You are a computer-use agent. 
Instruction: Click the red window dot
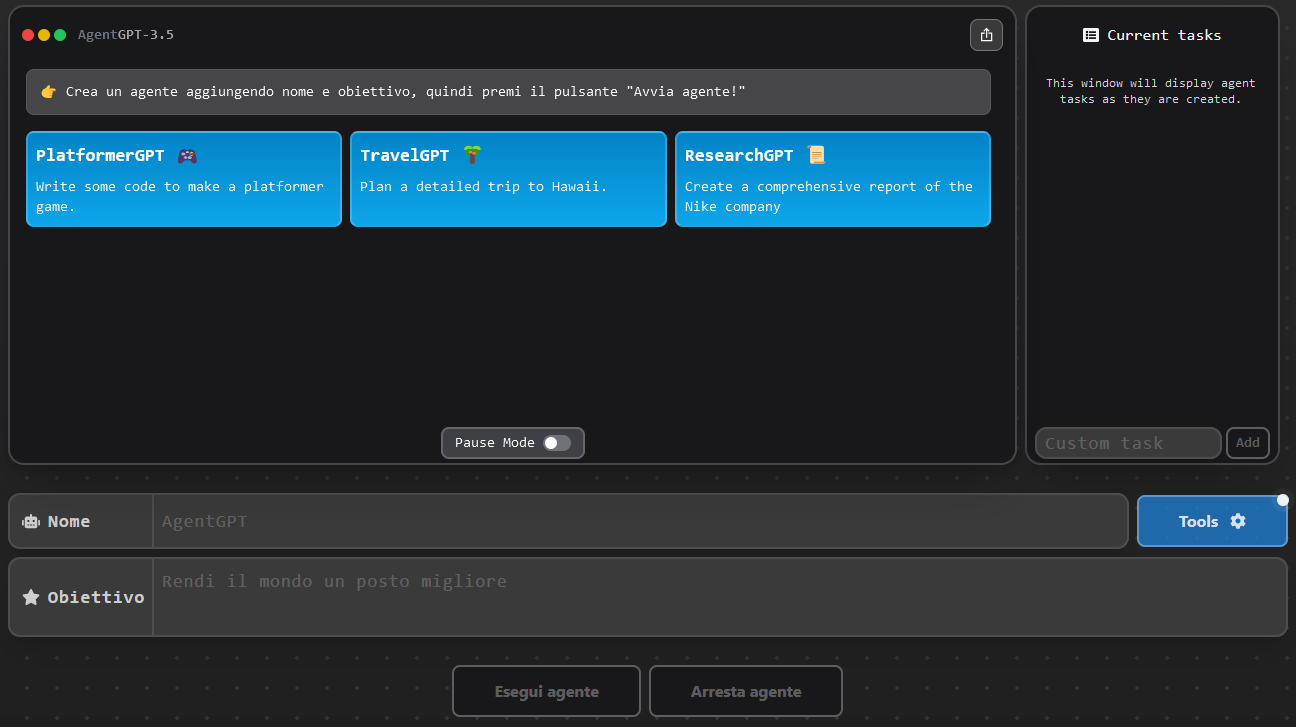pos(28,35)
